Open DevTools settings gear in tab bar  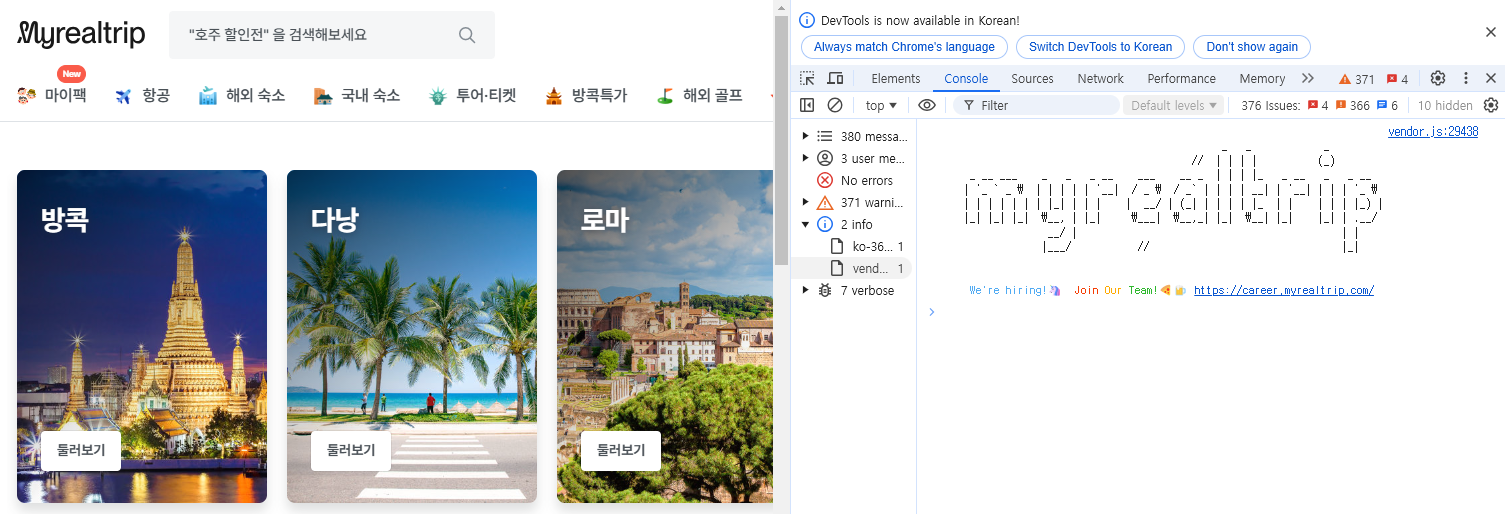click(1438, 78)
